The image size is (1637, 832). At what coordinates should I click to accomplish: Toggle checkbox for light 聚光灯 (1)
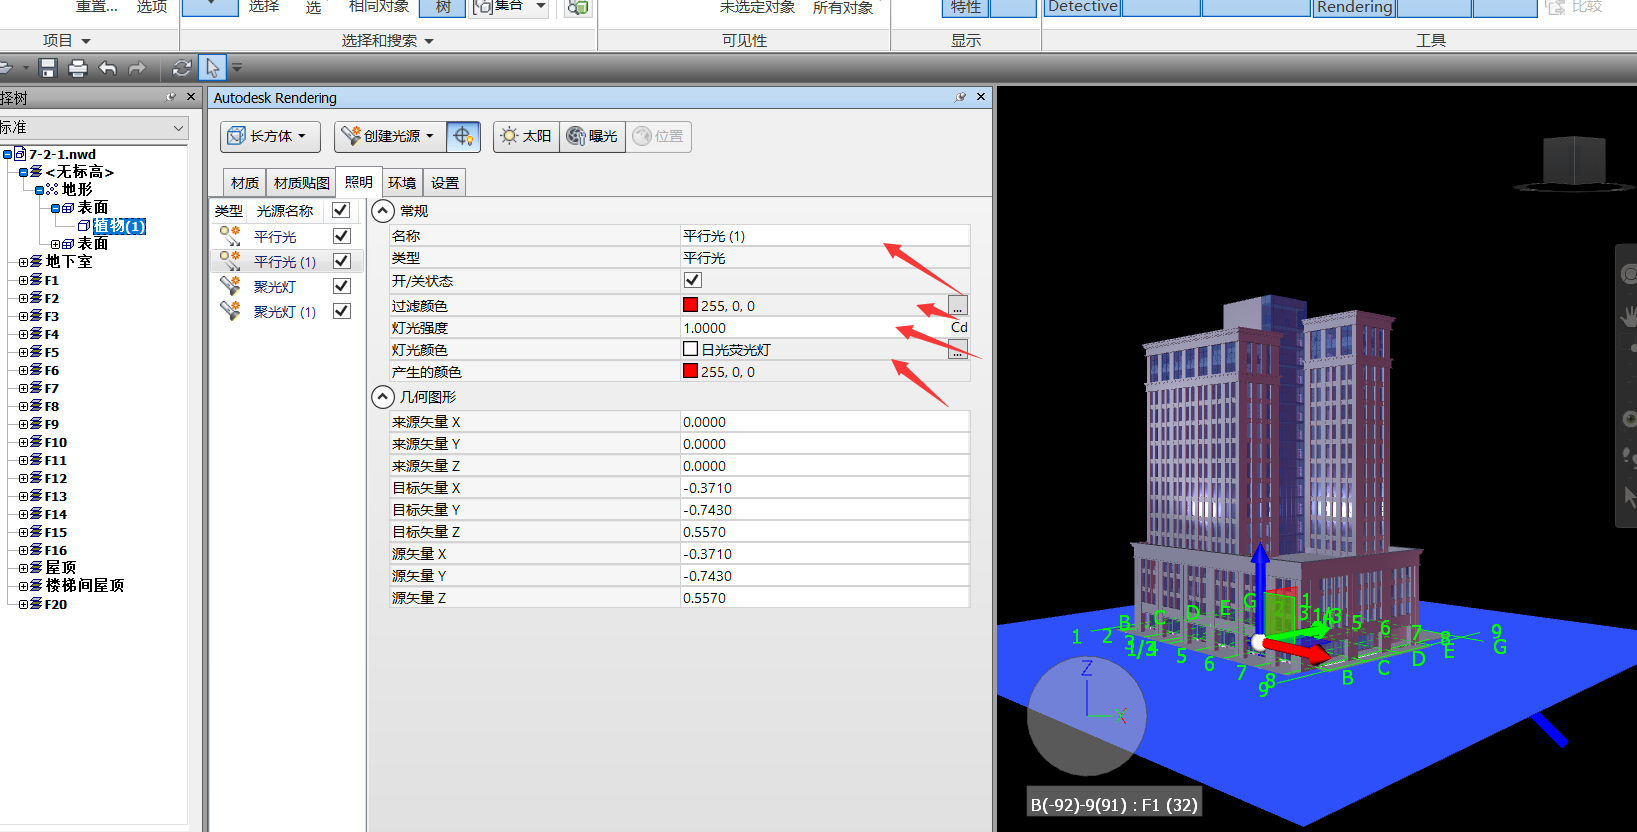[342, 311]
